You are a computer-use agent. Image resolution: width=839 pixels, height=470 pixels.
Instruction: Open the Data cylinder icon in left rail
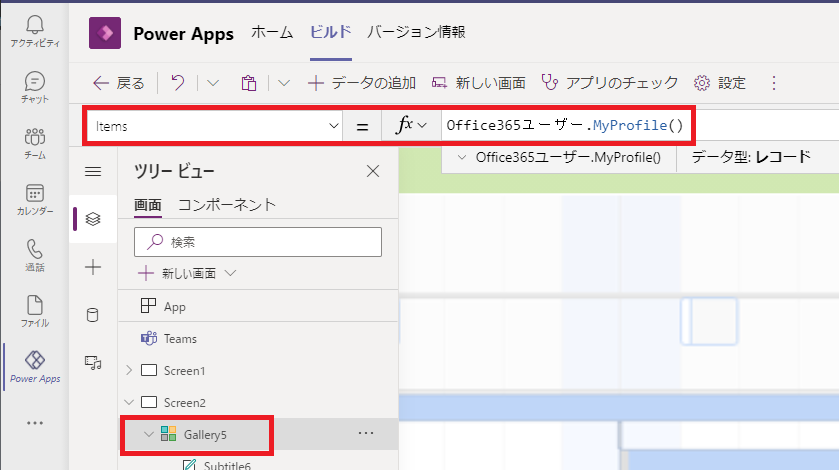pyautogui.click(x=93, y=315)
